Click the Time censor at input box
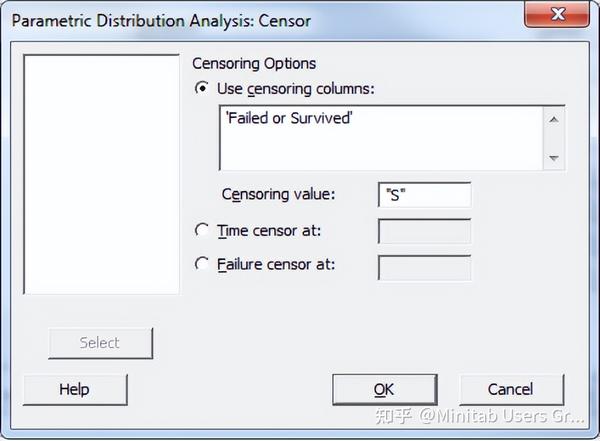Screen dimensions: 600x441 424,231
